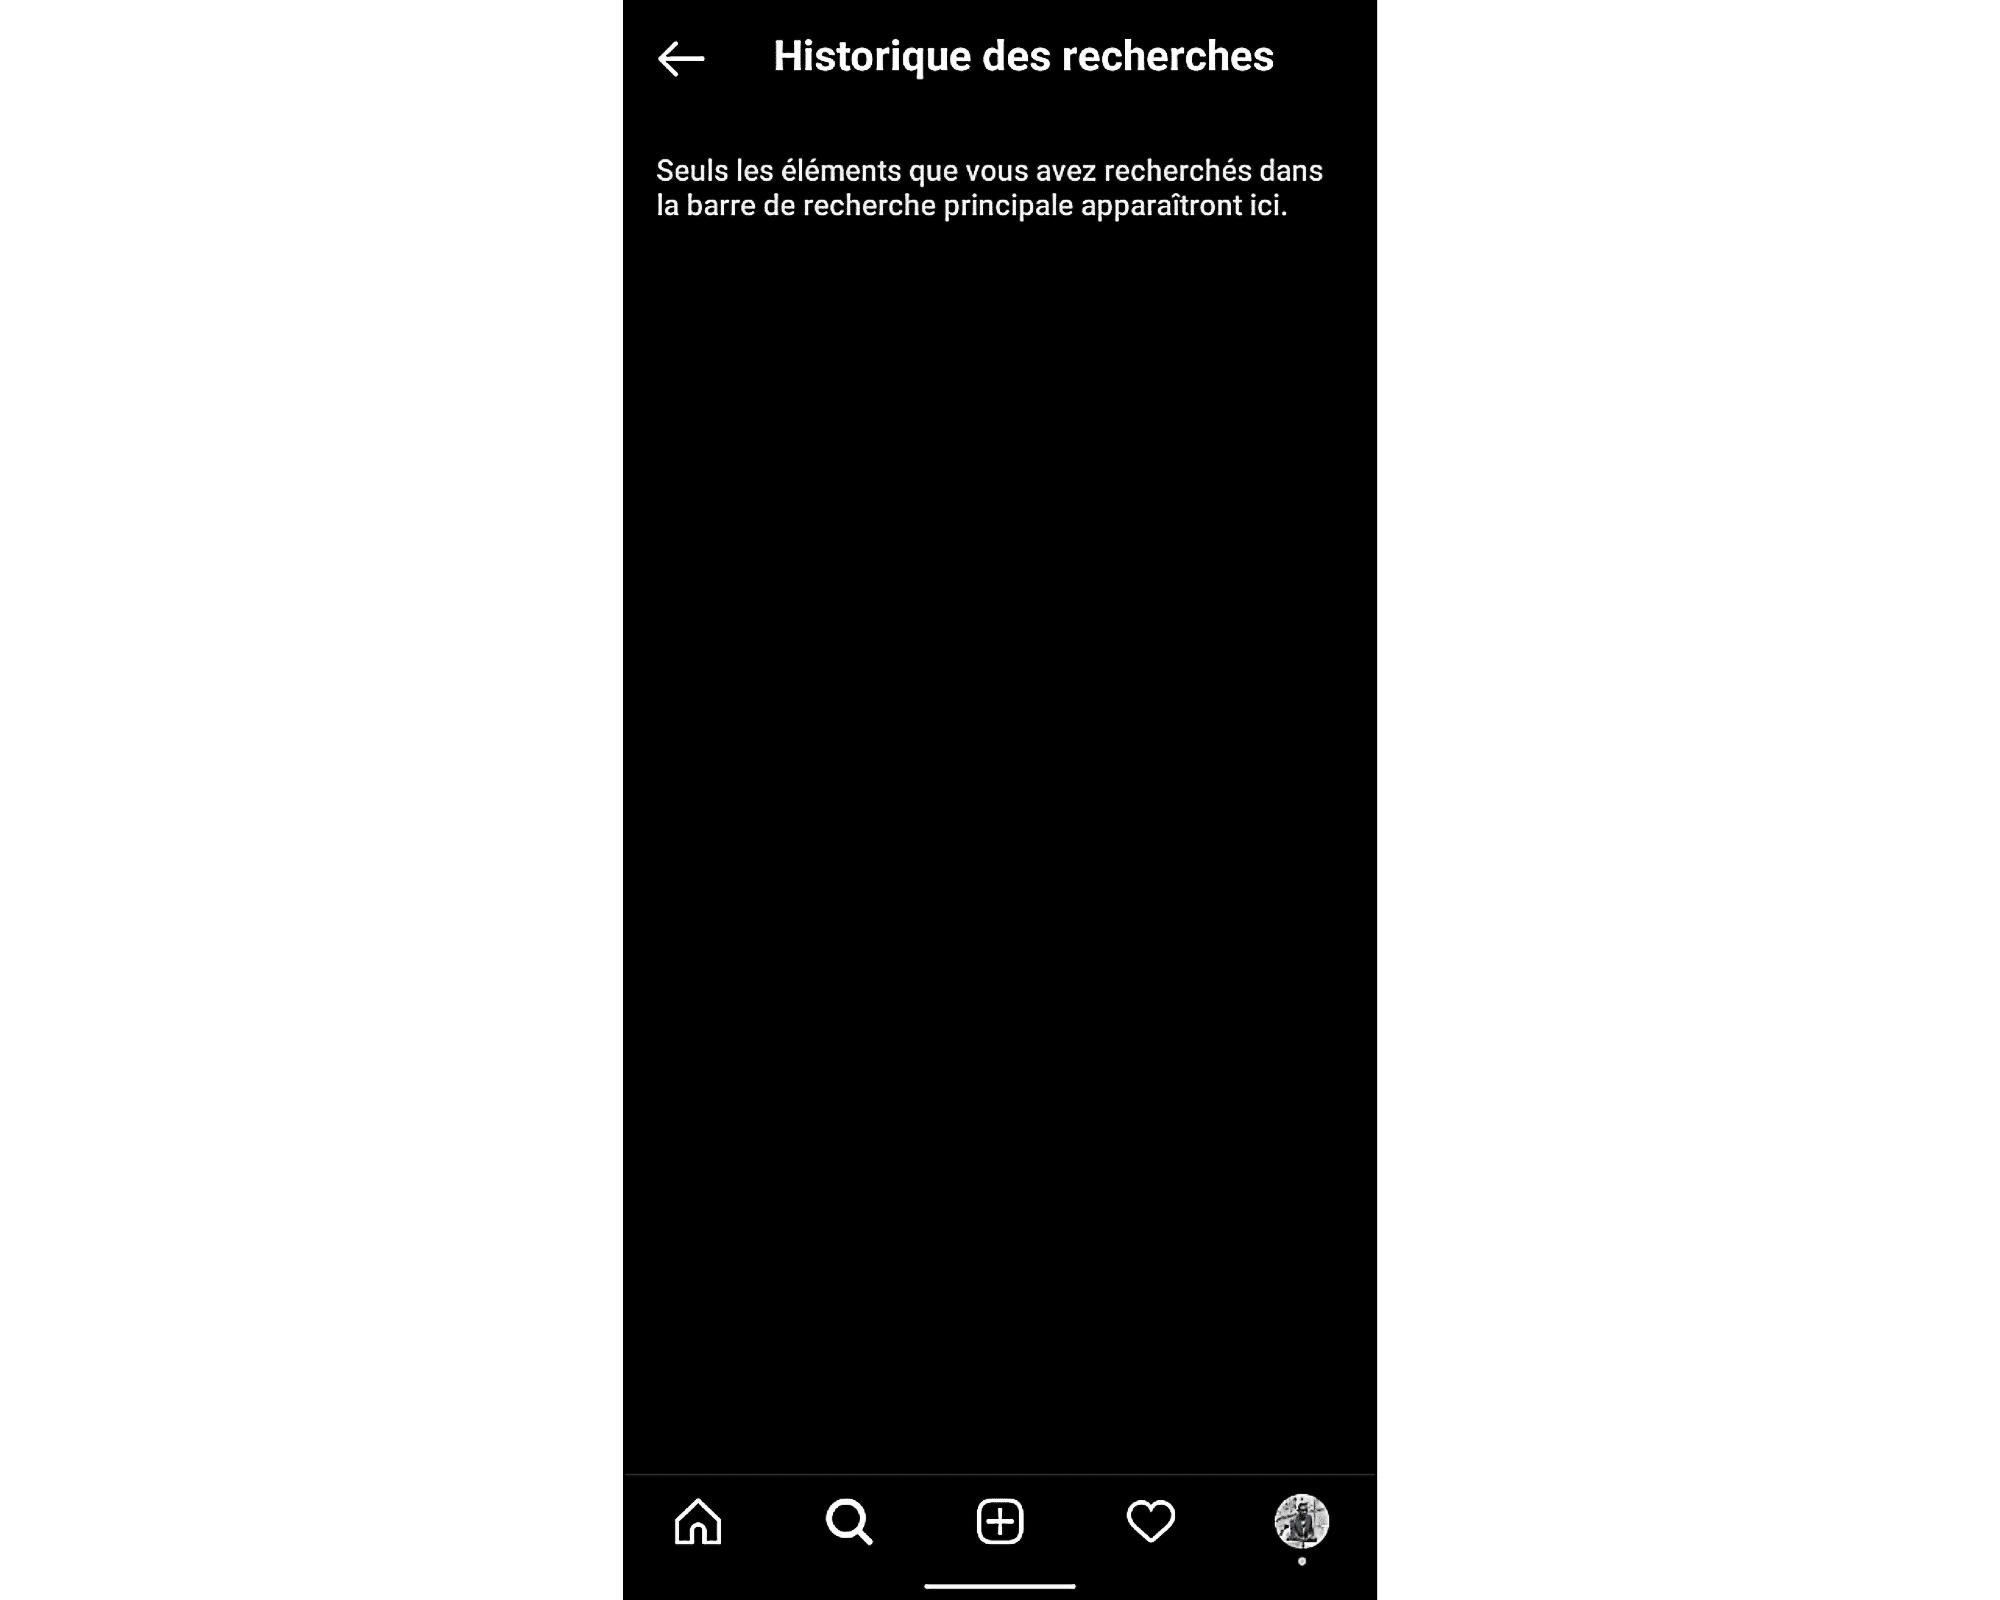Open the Notifications heart icon
The image size is (2000, 1600).
click(x=1149, y=1522)
